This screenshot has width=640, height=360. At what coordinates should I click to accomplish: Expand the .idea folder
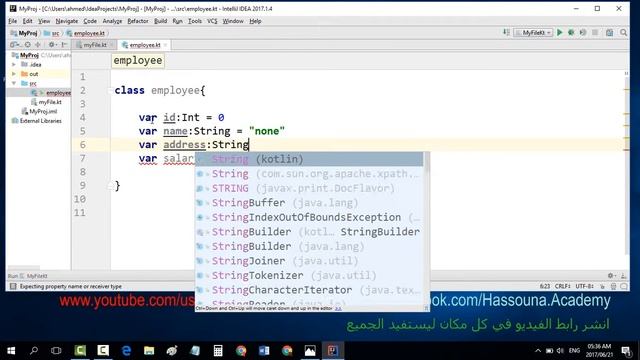point(14,64)
